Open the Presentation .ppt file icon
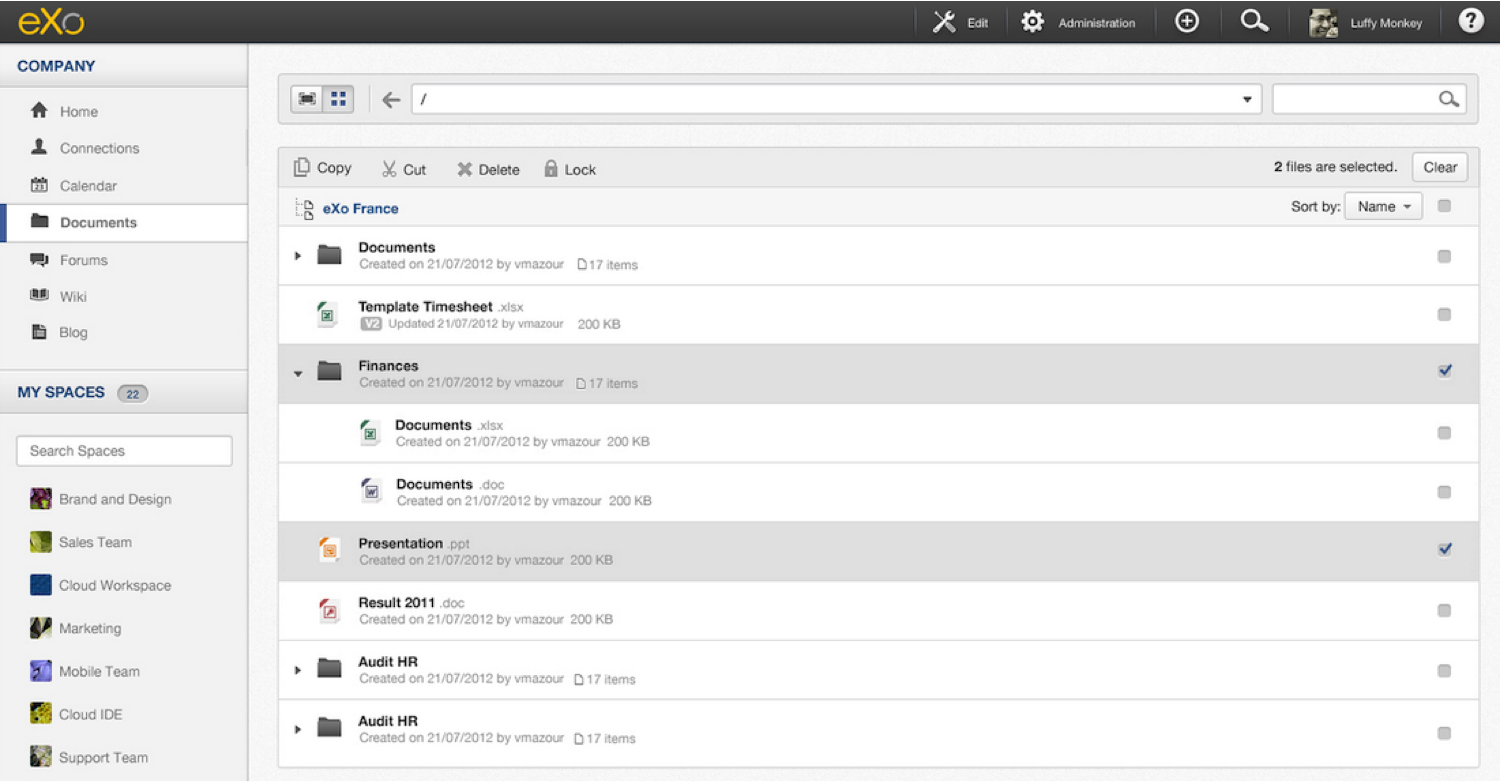The height and width of the screenshot is (782, 1500). tap(328, 551)
